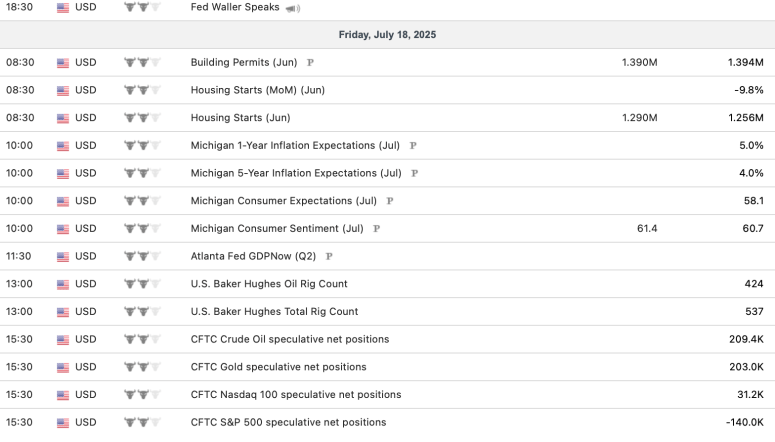This screenshot has width=775, height=442.
Task: Click the 'P' icon after Michigan Consumer Sentiment
Action: click(x=377, y=229)
